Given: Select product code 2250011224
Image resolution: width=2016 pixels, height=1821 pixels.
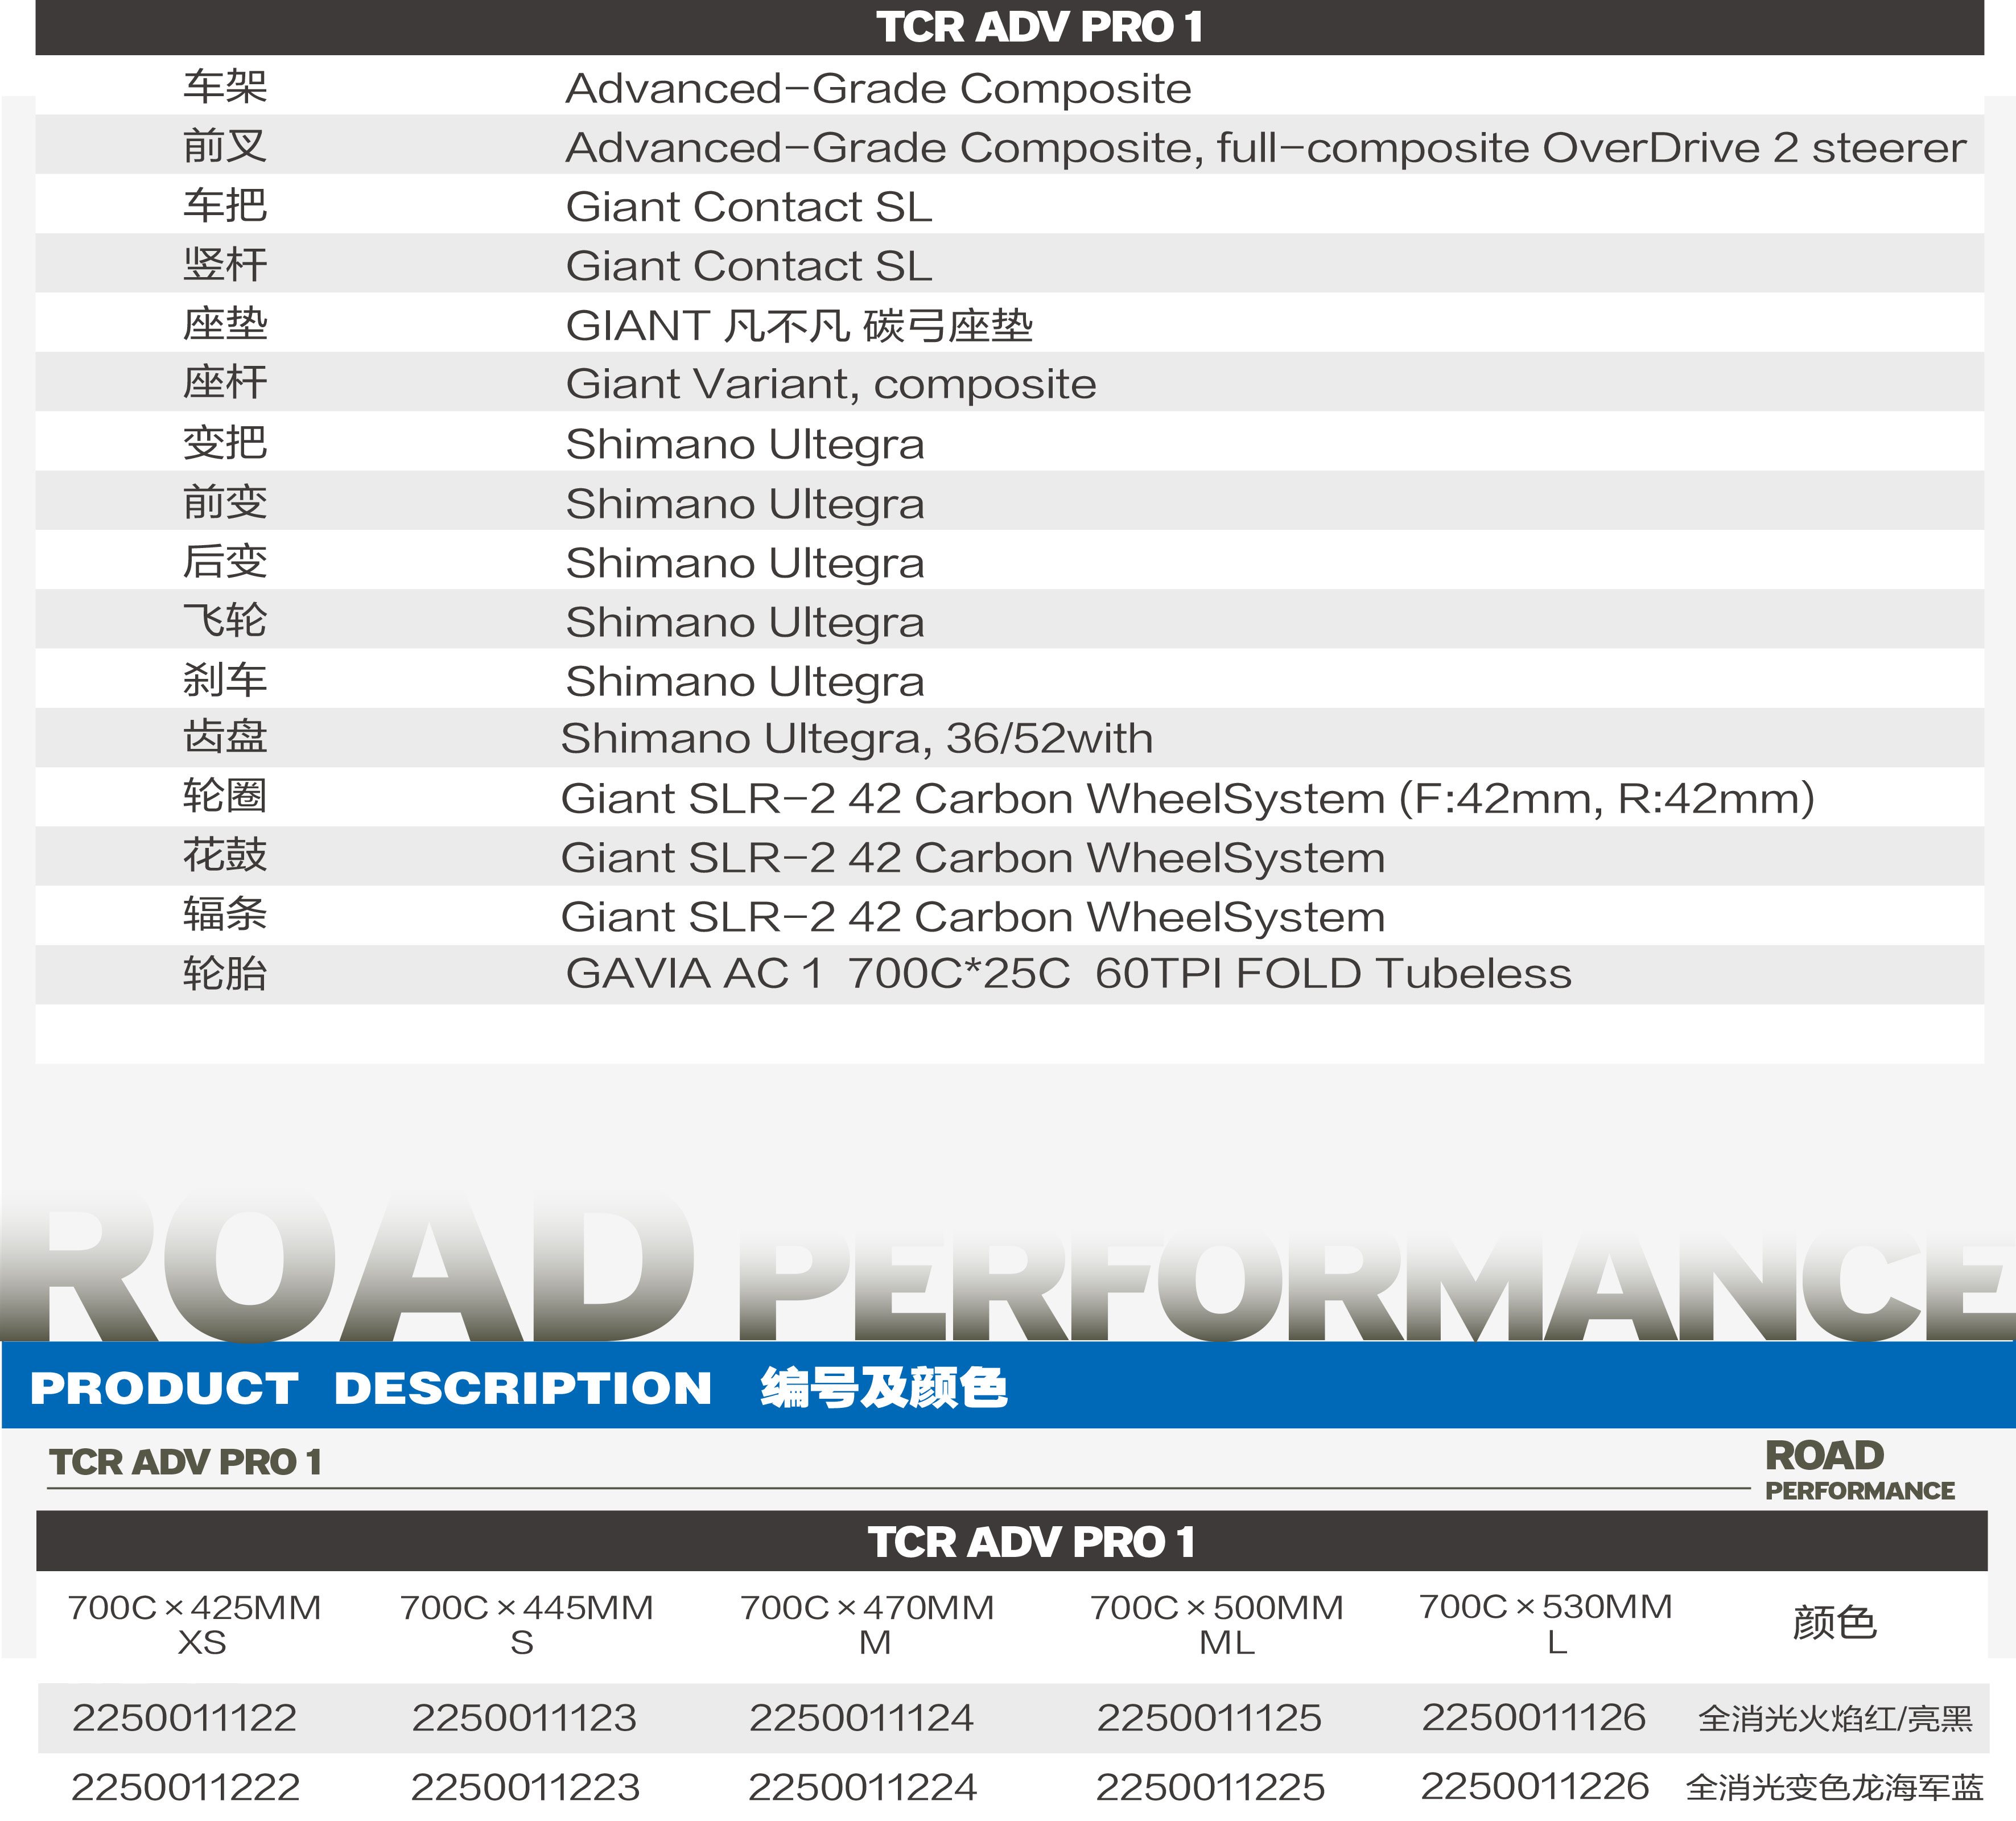Looking at the screenshot, I should pos(863,1786).
